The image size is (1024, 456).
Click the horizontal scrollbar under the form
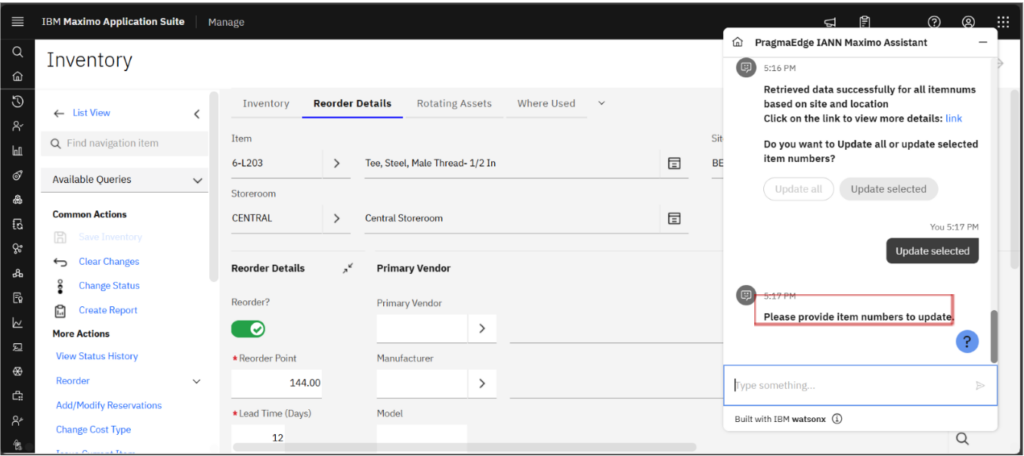click(x=464, y=447)
